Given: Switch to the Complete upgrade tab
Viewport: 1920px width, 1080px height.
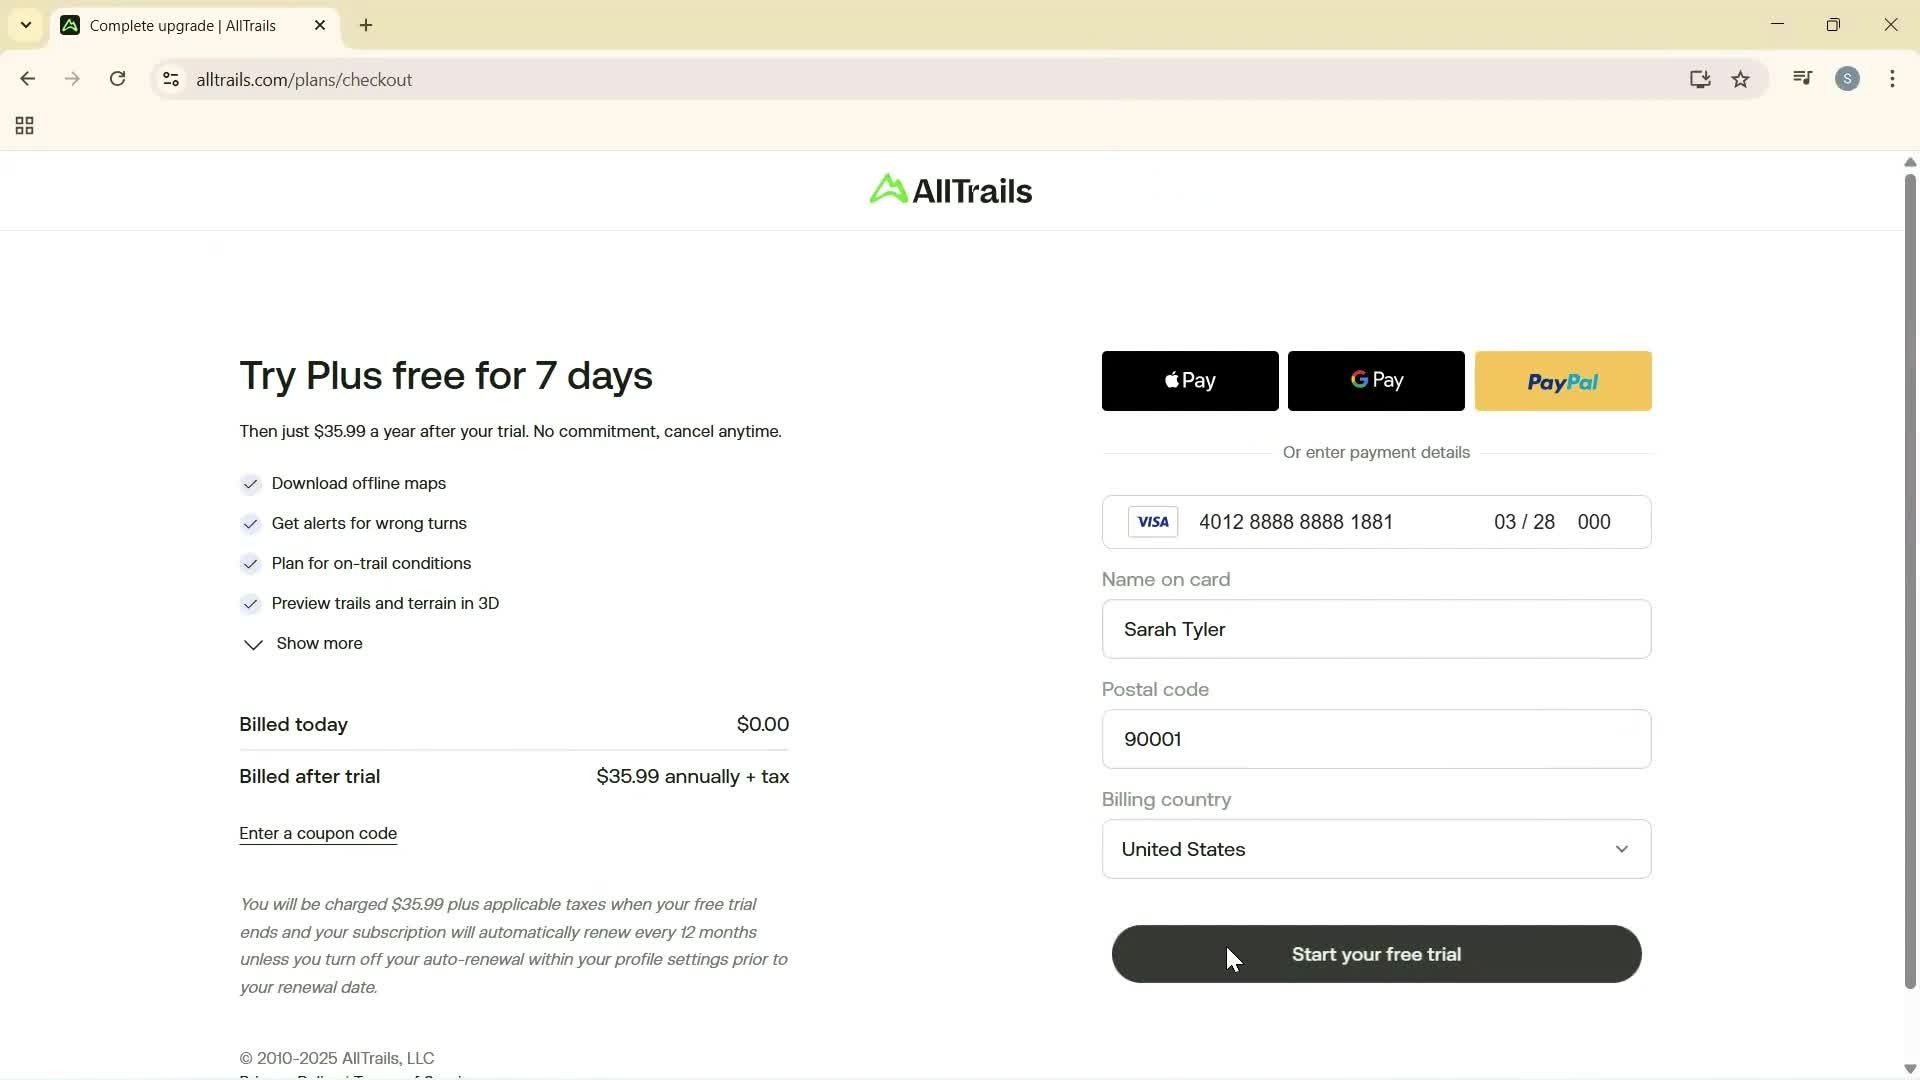Looking at the screenshot, I should [180, 25].
